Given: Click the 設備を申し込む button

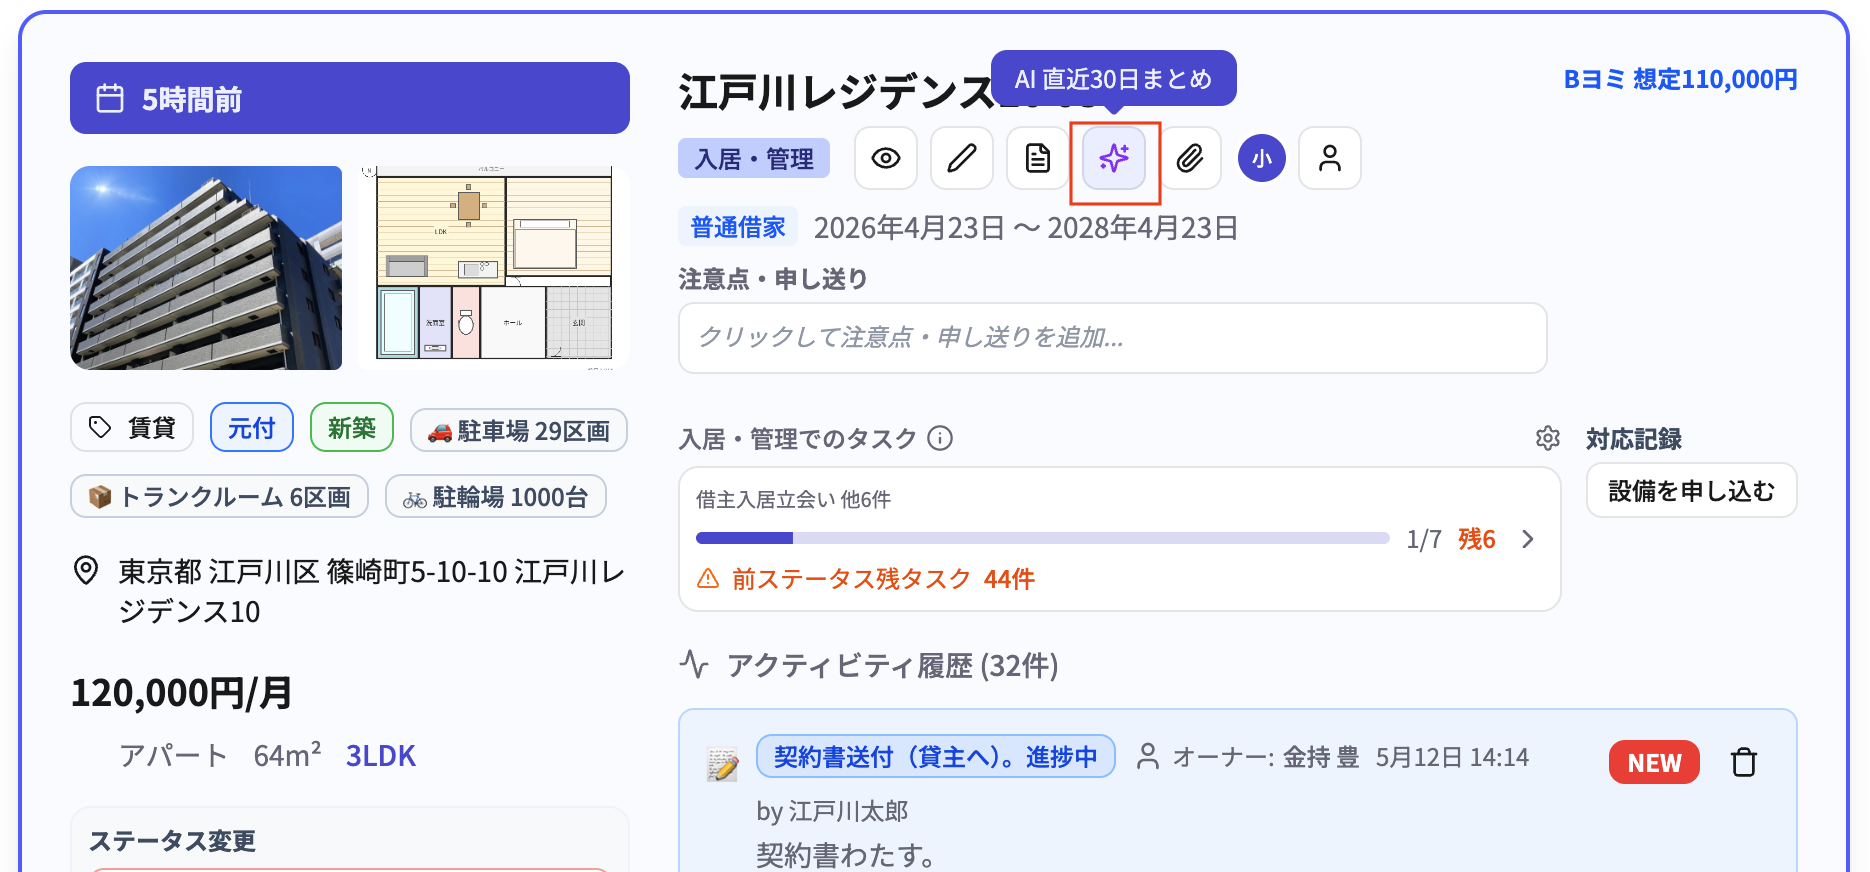Looking at the screenshot, I should click(1692, 490).
